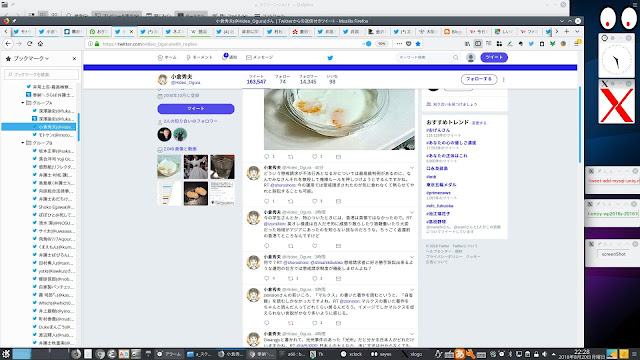The image size is (640, 360).
Task: Open the ツイート count tab
Action: point(256,80)
